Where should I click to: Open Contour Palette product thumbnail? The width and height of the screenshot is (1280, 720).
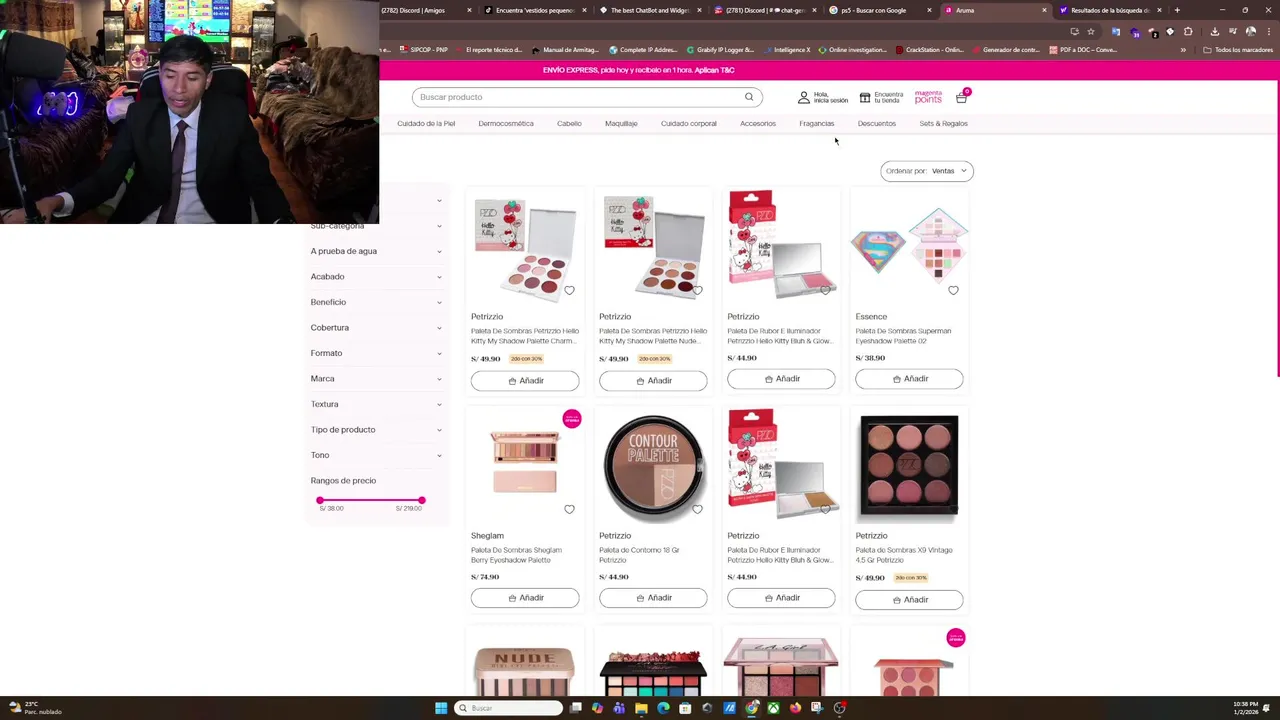tap(653, 468)
